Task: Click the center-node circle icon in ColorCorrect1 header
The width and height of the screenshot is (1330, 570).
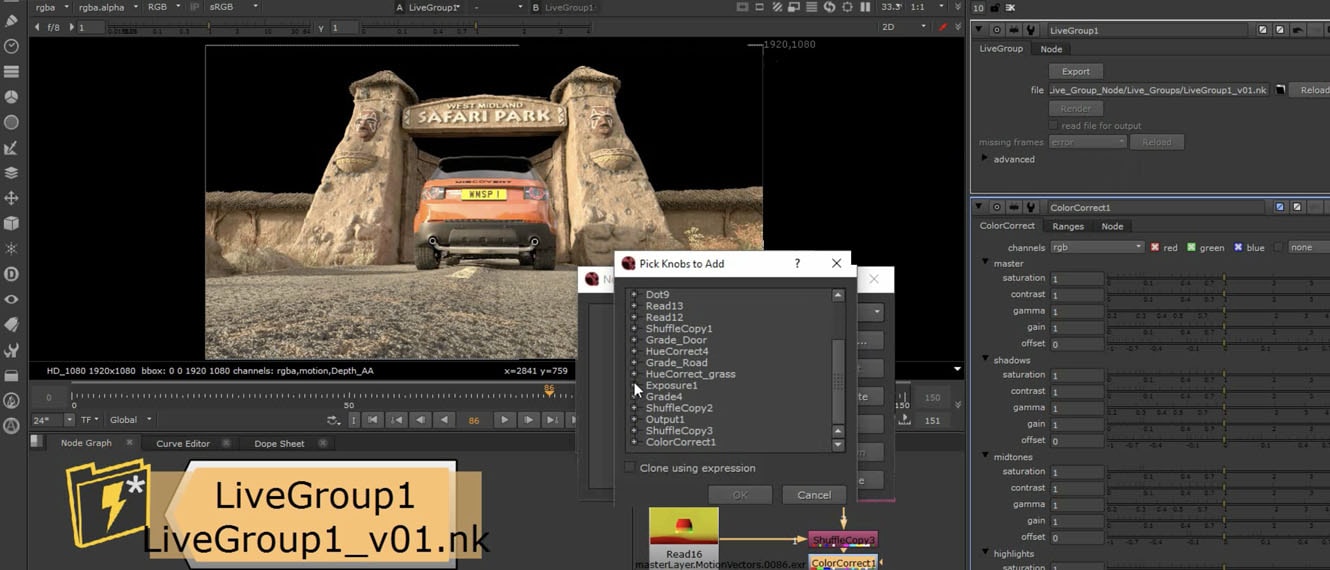Action: [996, 208]
